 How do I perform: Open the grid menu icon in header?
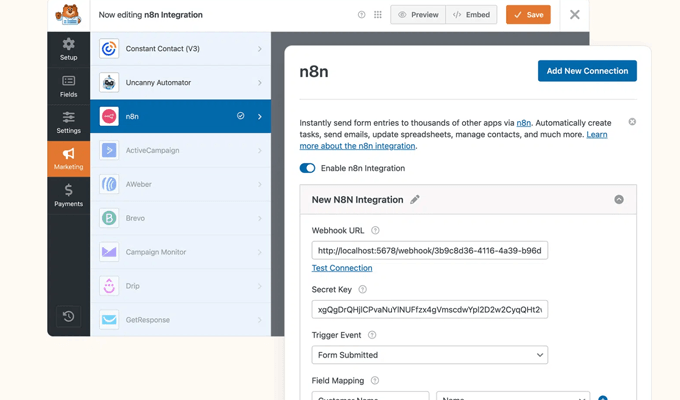coord(378,15)
